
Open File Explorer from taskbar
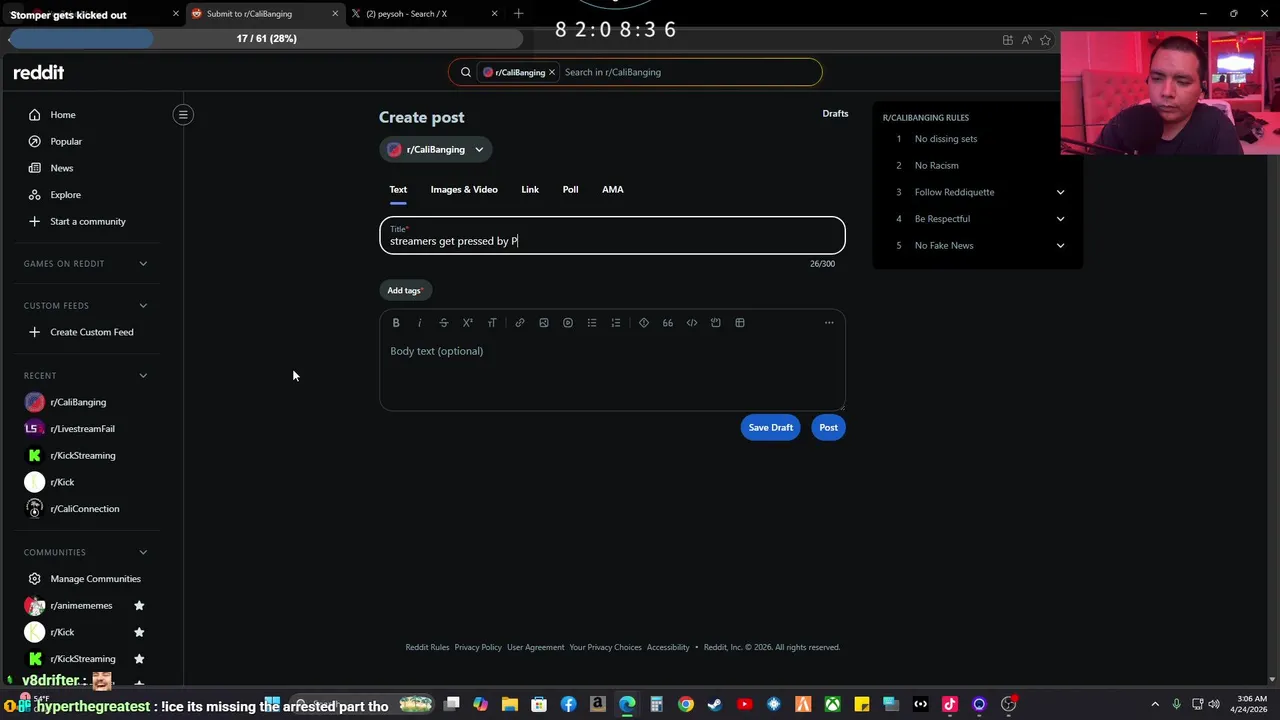(x=510, y=704)
